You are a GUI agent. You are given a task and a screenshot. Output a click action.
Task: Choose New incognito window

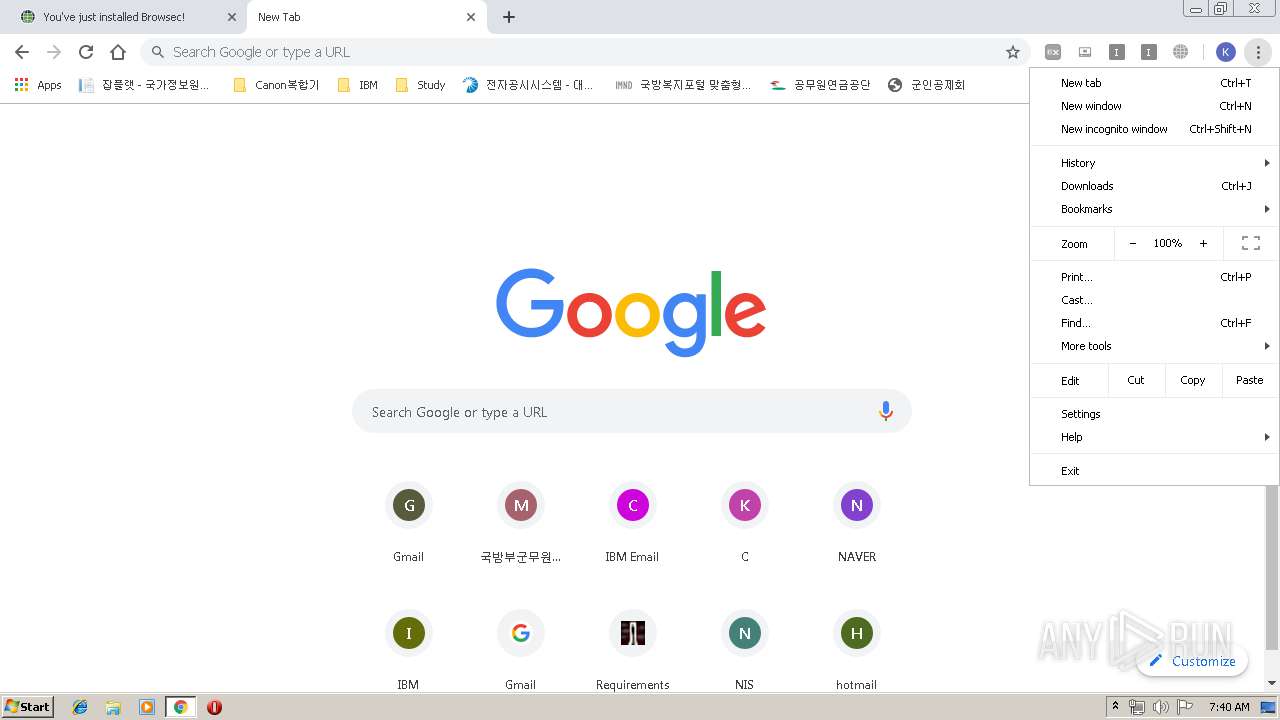[1154, 129]
